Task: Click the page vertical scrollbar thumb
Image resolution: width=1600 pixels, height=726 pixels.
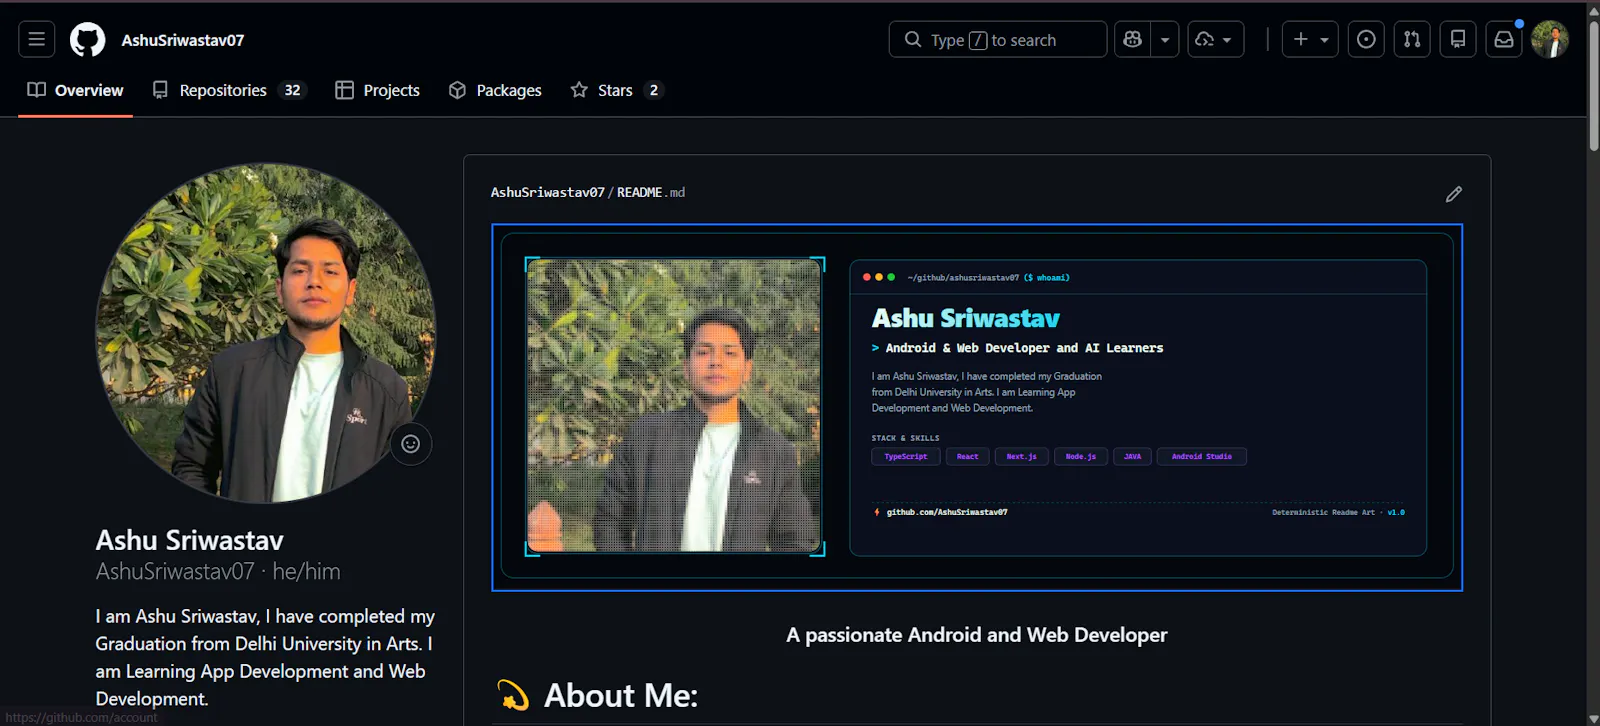Action: (1593, 85)
